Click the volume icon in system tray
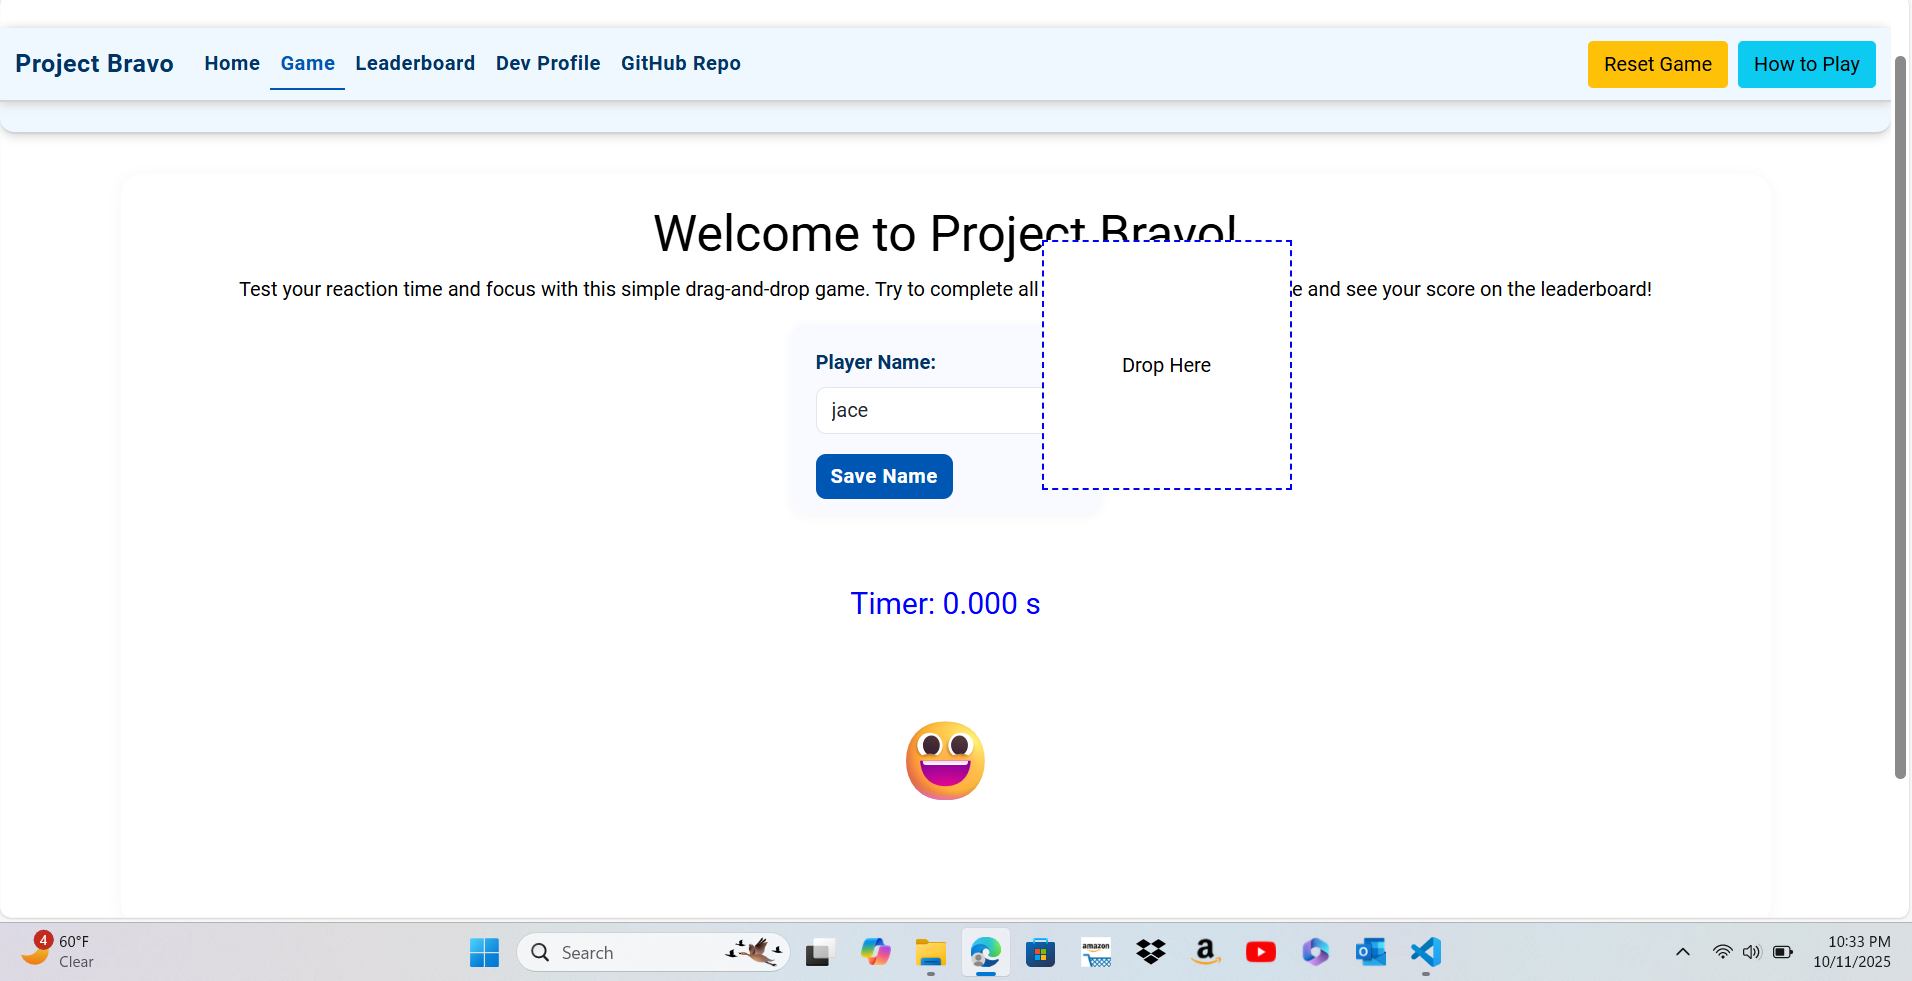The width and height of the screenshot is (1912, 981). coord(1751,952)
